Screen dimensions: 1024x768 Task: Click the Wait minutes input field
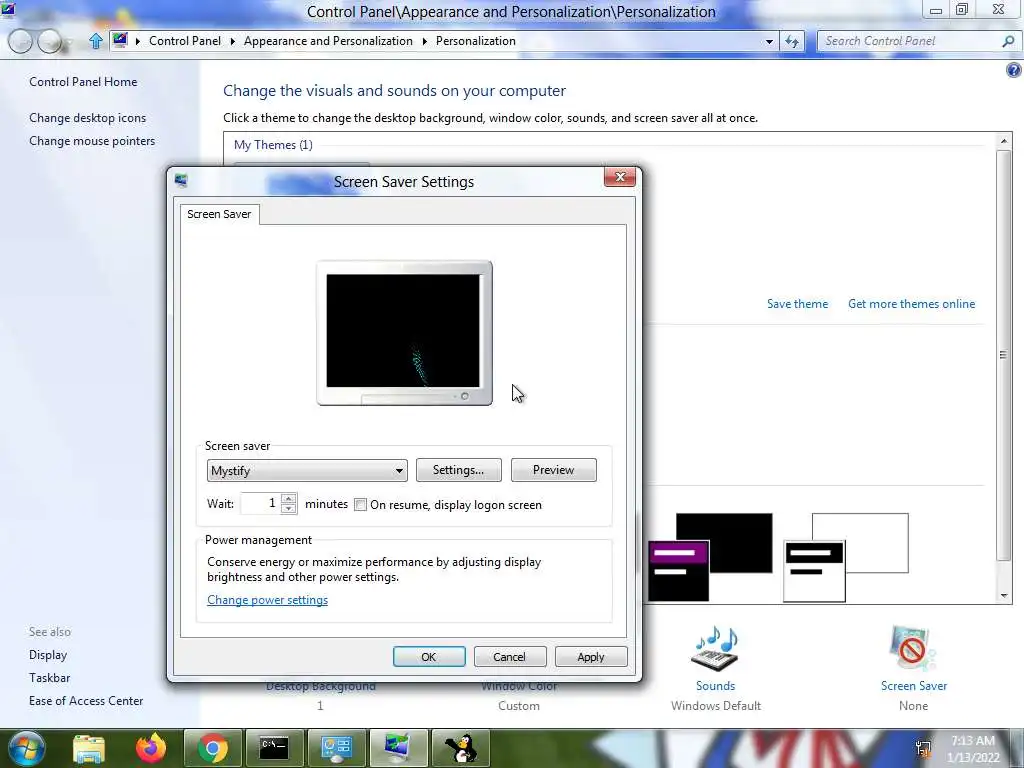pos(261,504)
